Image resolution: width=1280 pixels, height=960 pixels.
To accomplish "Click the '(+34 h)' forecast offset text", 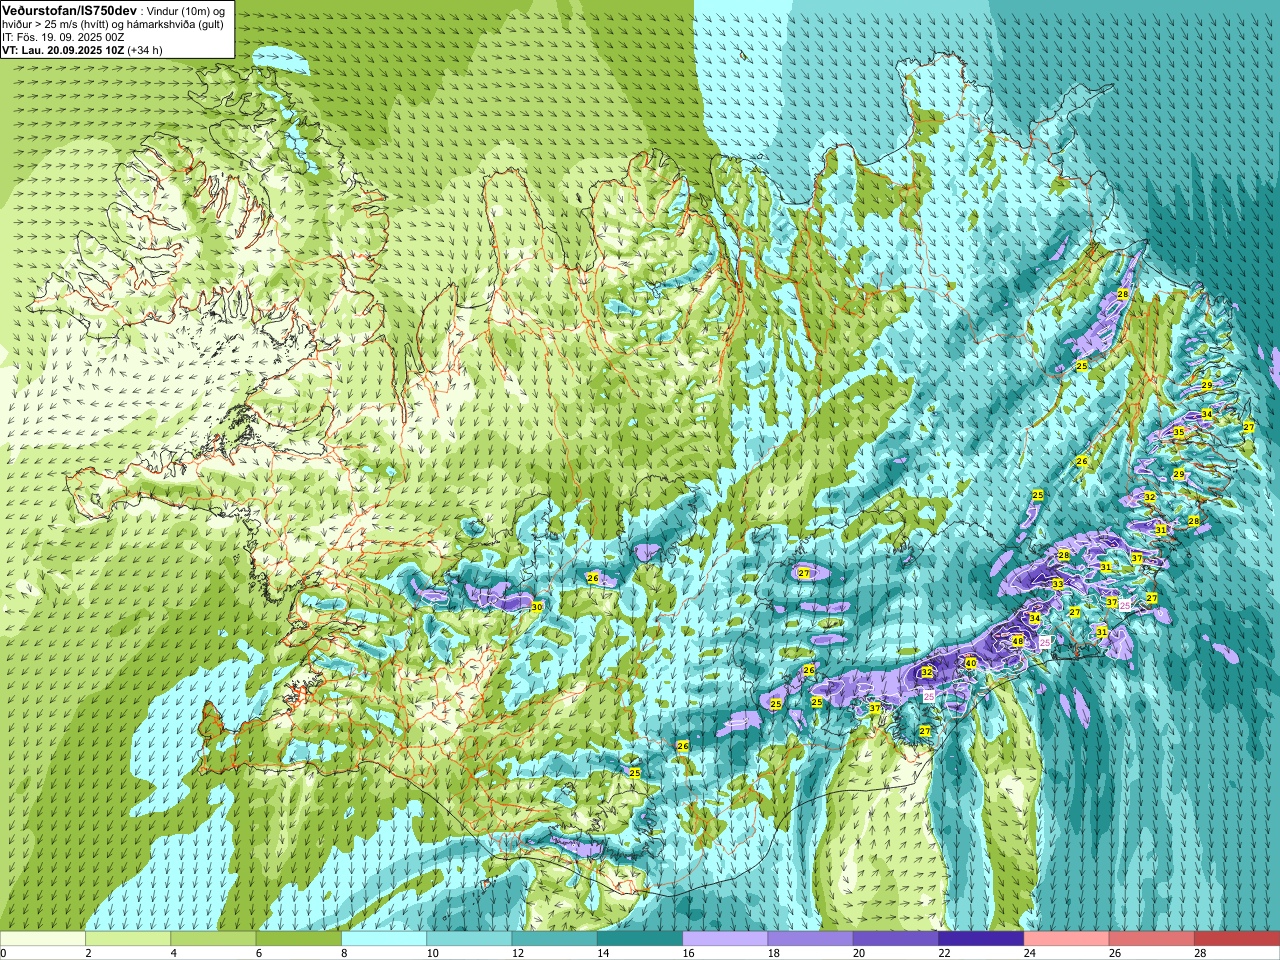I will pyautogui.click(x=145, y=50).
